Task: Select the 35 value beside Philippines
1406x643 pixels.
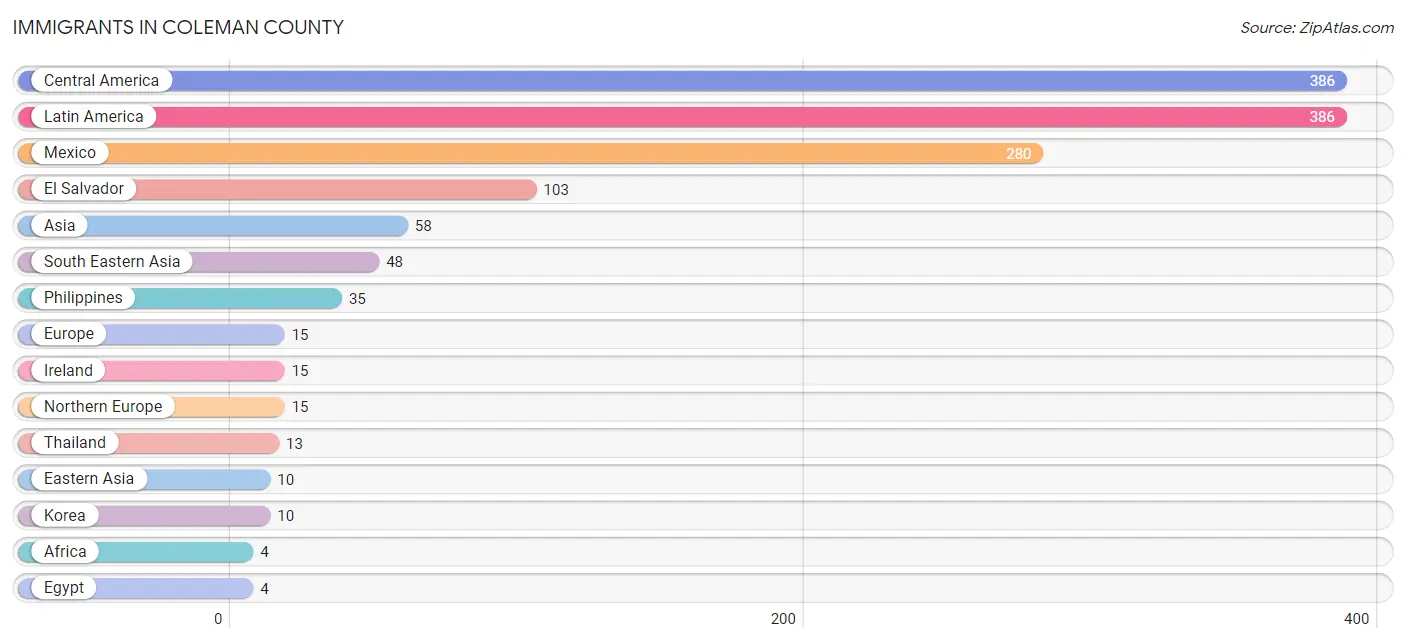Action: (357, 298)
